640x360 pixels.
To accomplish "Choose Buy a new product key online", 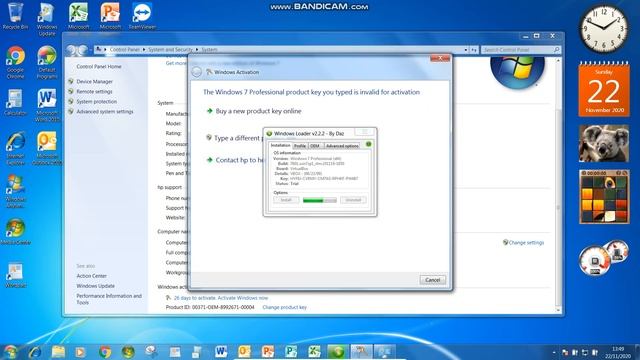I will pos(258,111).
